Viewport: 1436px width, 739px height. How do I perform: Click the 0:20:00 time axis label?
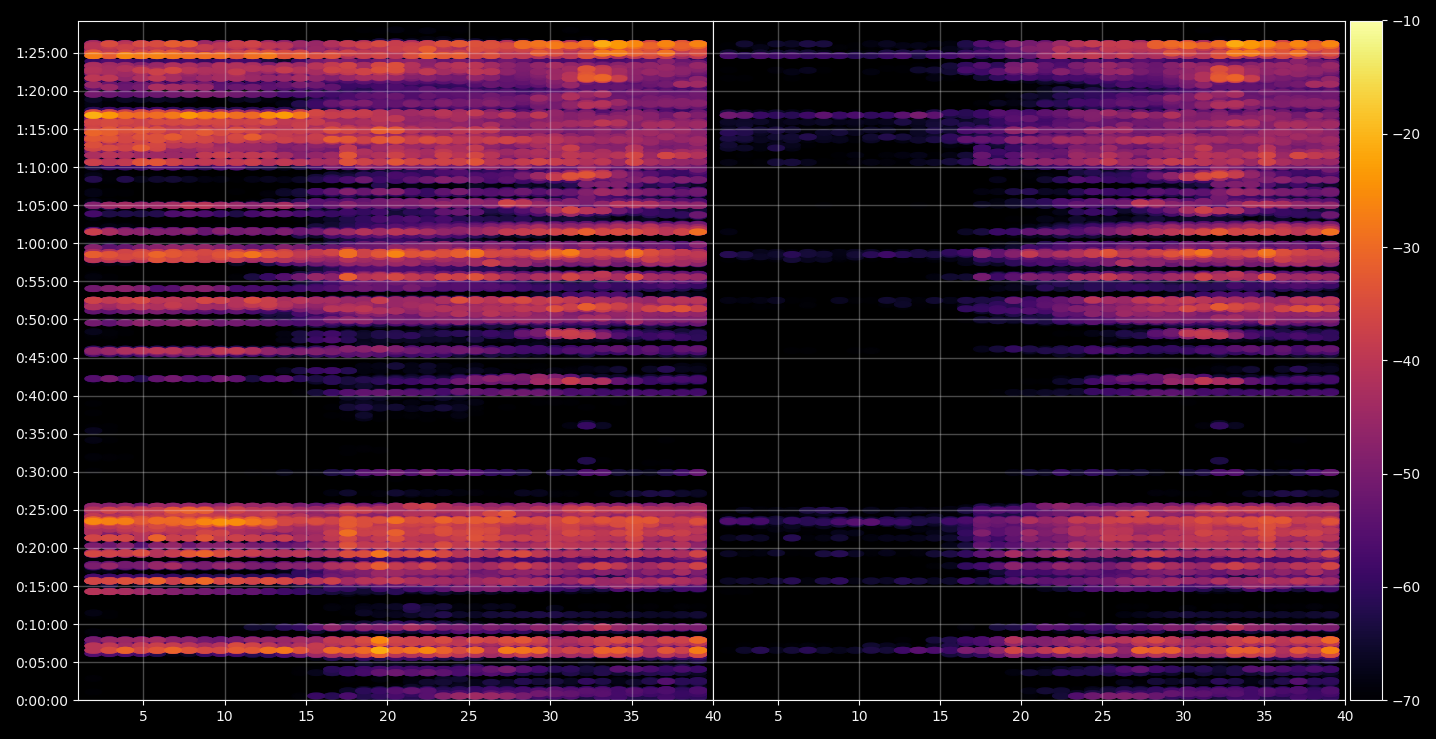tap(42, 547)
